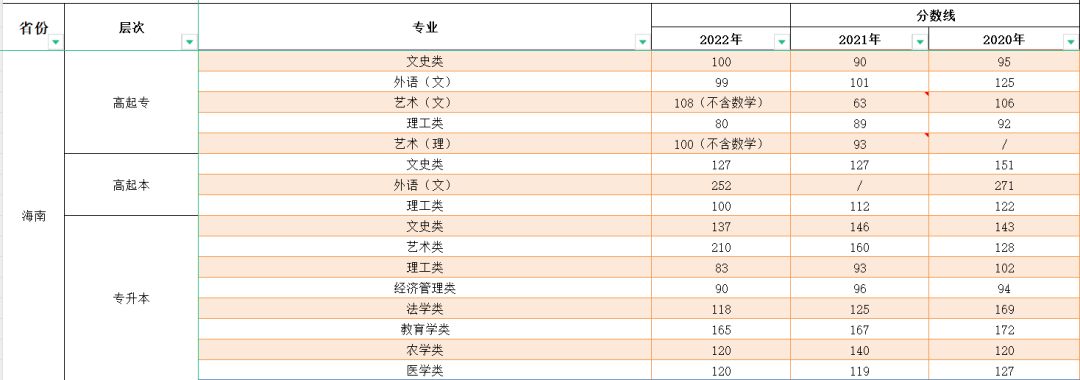1080x380 pixels.
Task: Select the 2022 score 83 cell
Action: (721, 268)
